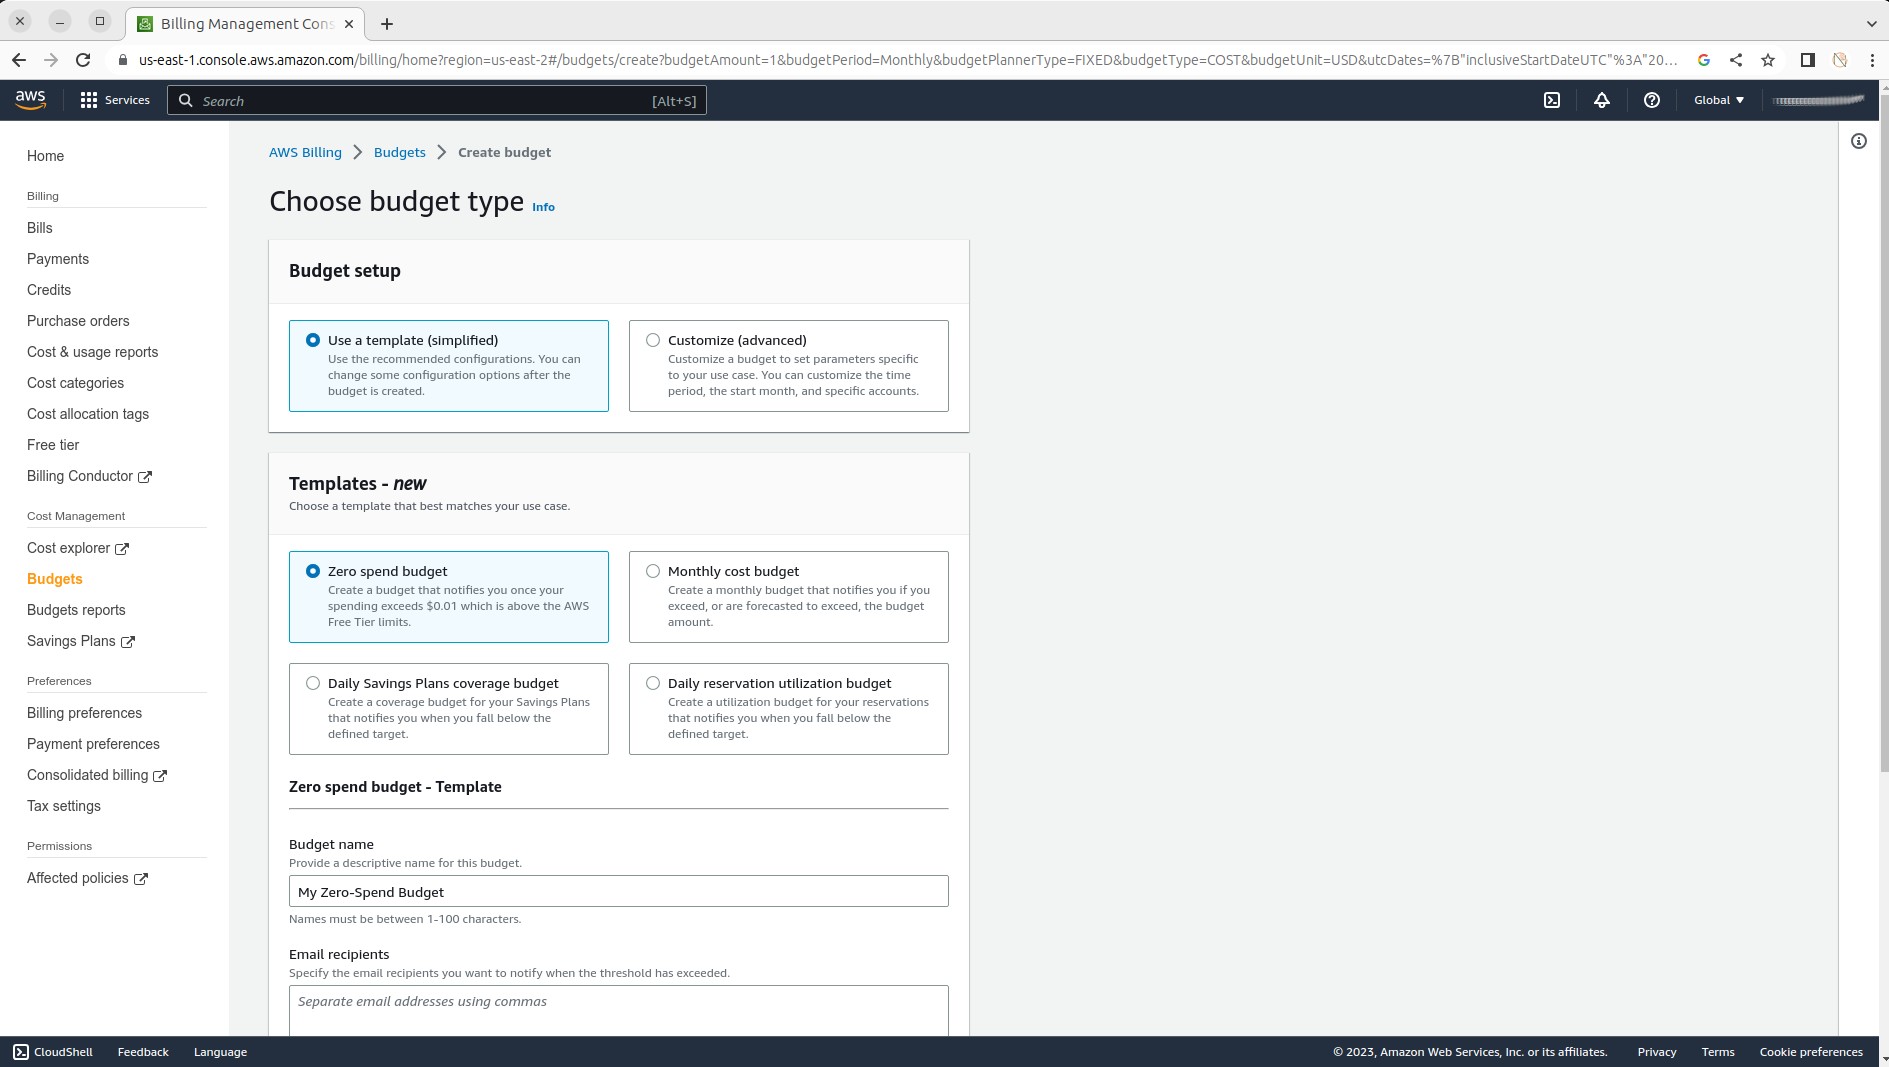Open Credits in sidebar

49,290
